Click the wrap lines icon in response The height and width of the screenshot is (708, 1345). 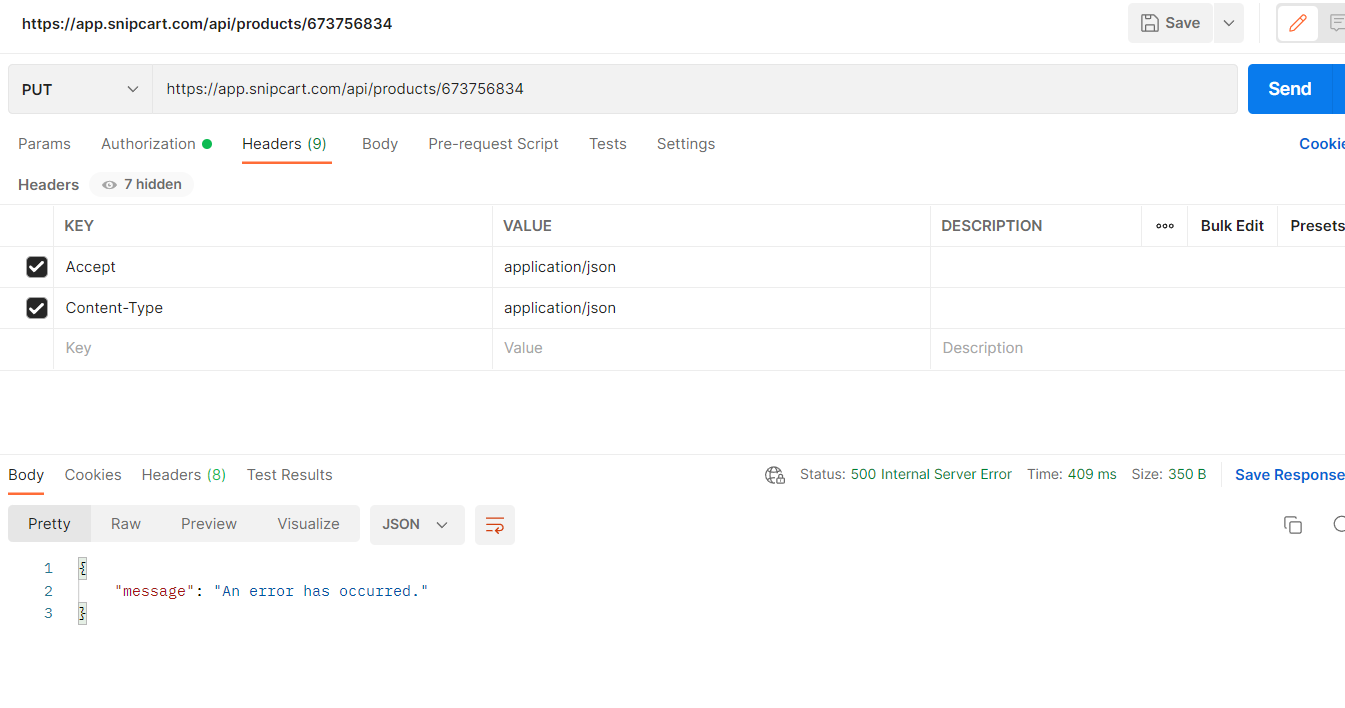[x=494, y=525]
